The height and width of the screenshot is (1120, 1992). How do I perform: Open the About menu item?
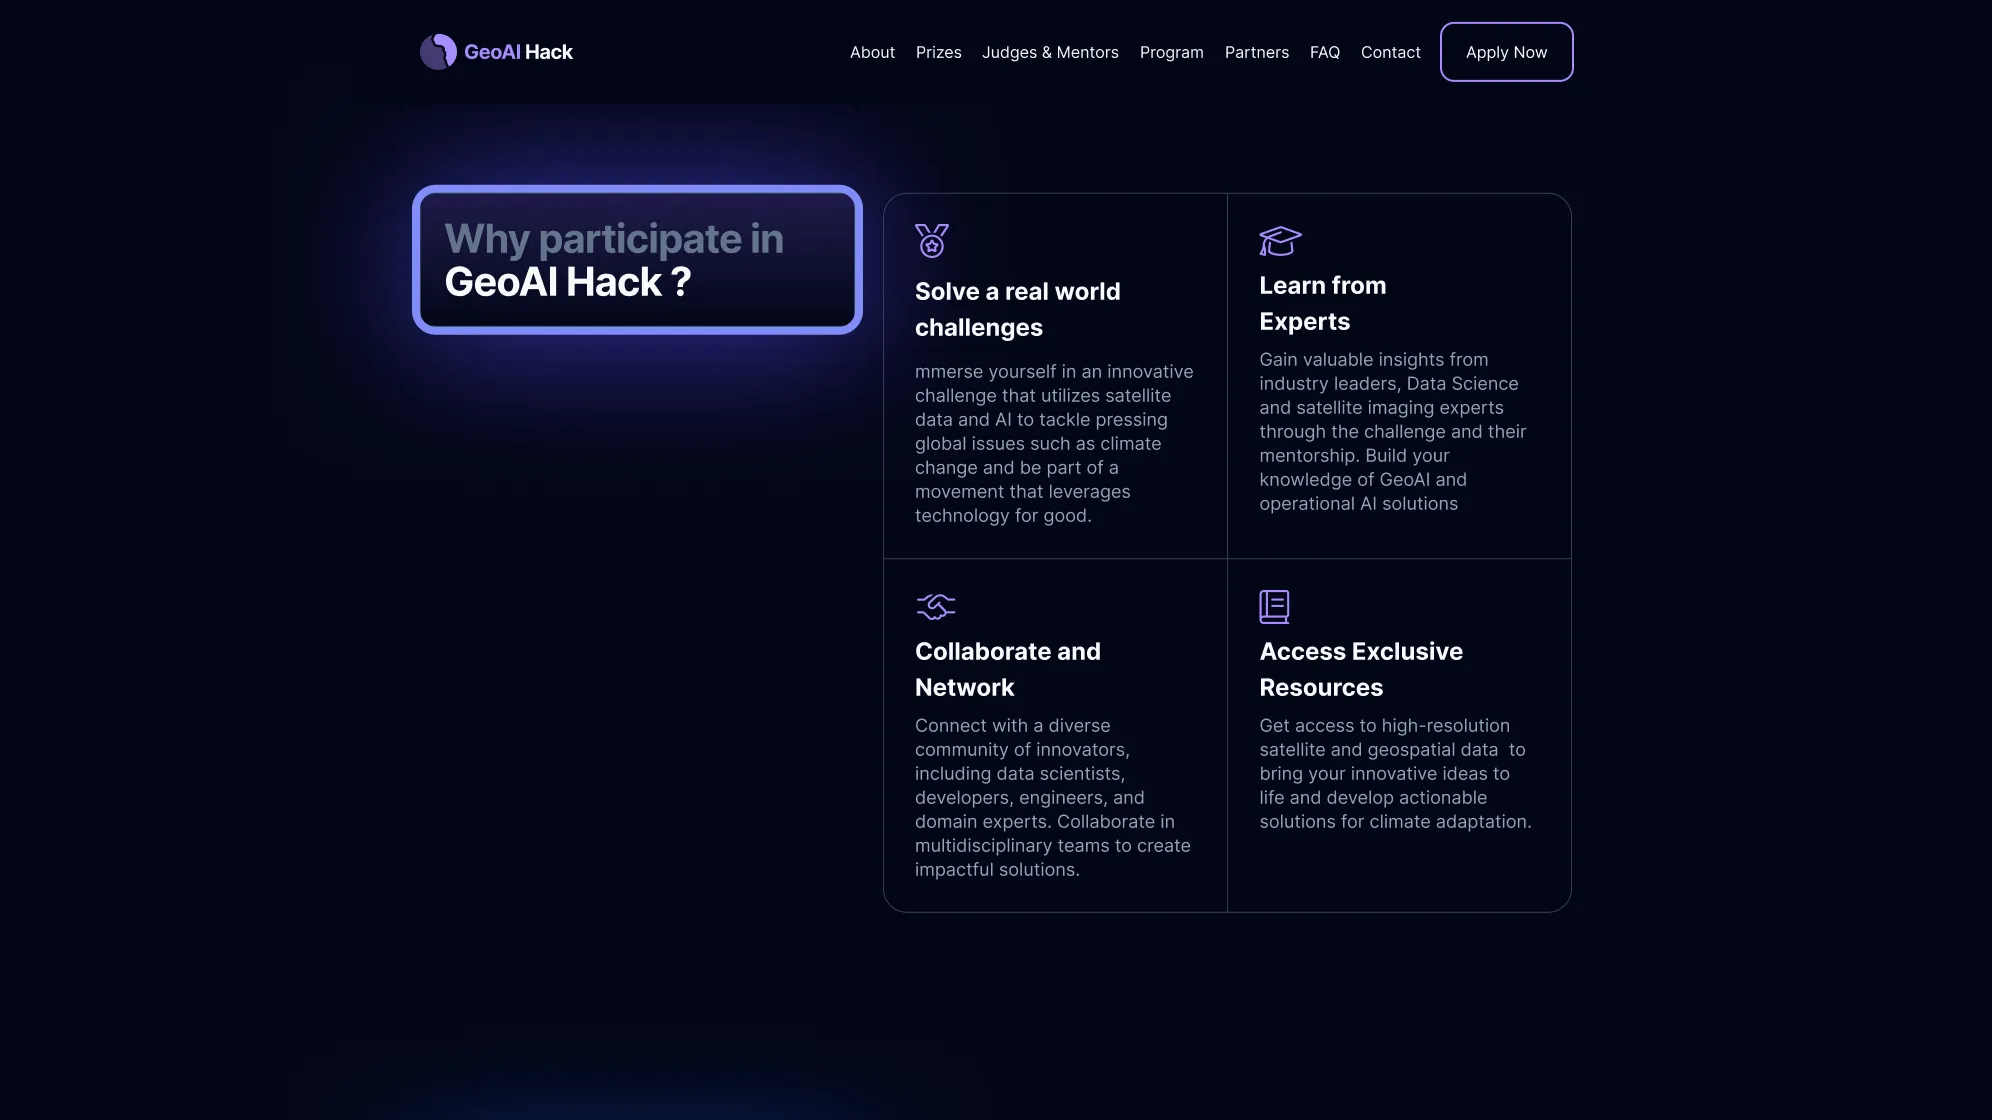(x=872, y=52)
